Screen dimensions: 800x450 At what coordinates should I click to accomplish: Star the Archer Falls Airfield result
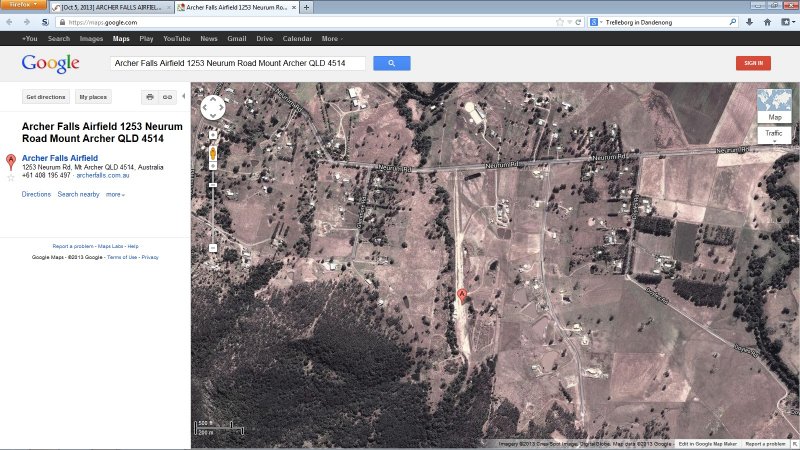click(11, 178)
